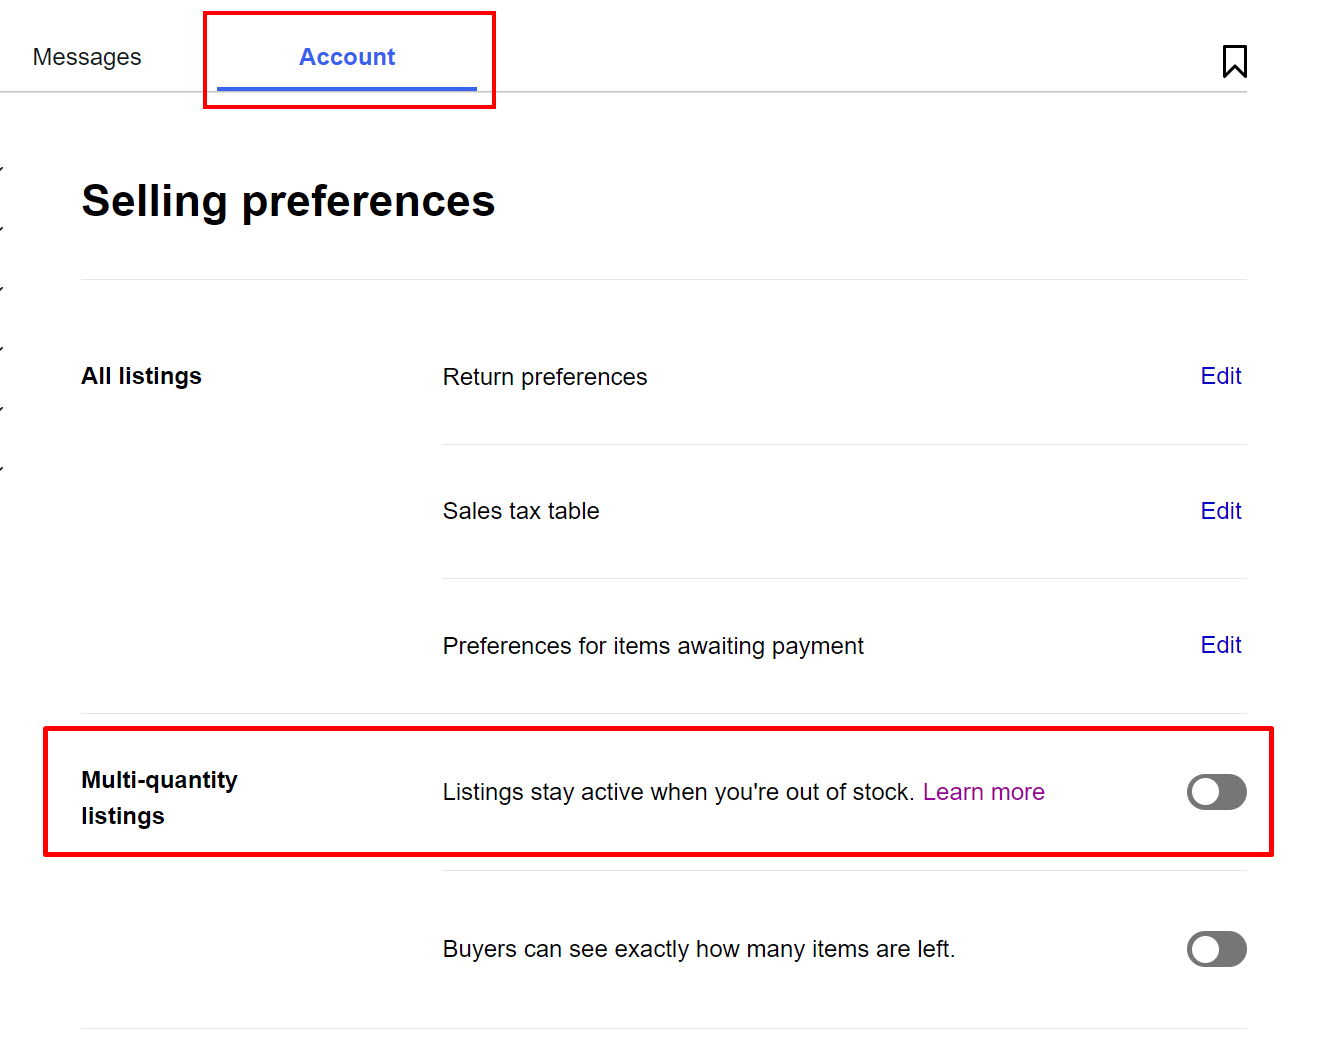This screenshot has height=1044, width=1319.
Task: Edit your Return preferences
Action: click(1221, 376)
